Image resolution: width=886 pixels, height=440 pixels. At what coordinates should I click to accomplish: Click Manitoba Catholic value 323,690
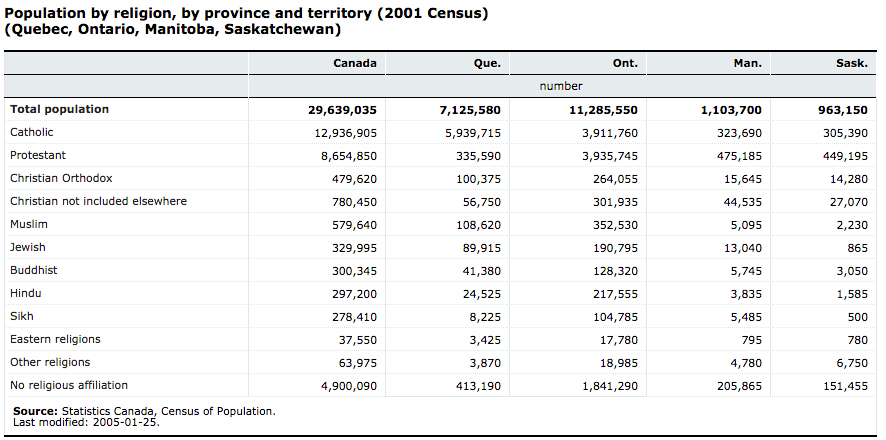coord(739,133)
